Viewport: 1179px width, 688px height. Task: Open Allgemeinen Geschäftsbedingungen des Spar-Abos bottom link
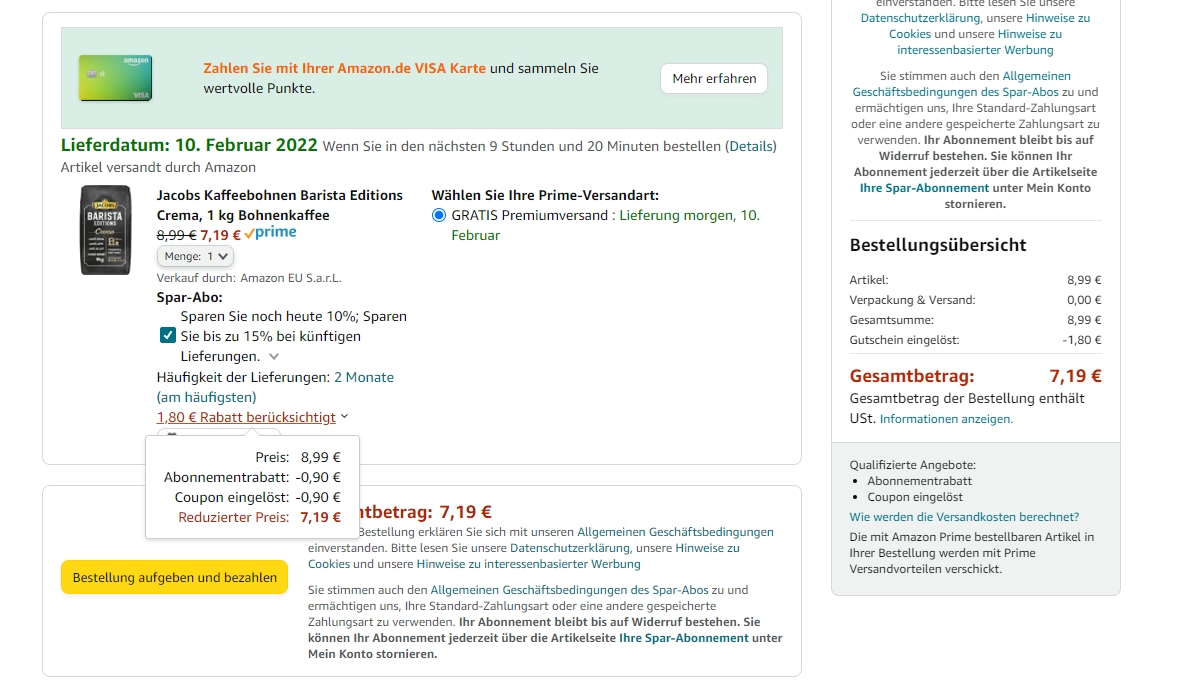[569, 590]
